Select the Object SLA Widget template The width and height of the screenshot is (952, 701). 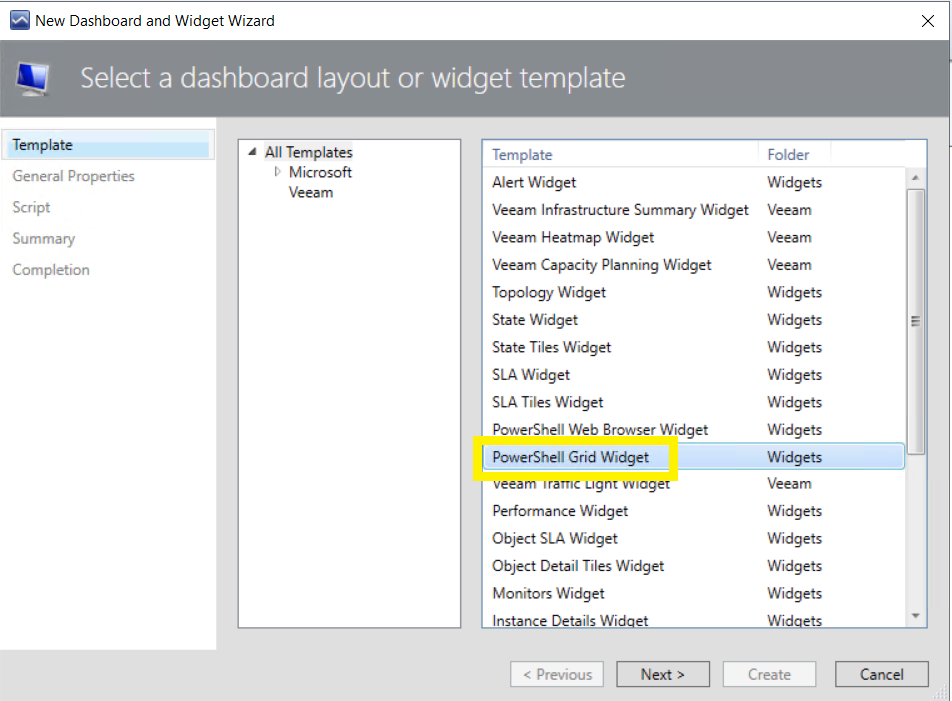click(694, 538)
